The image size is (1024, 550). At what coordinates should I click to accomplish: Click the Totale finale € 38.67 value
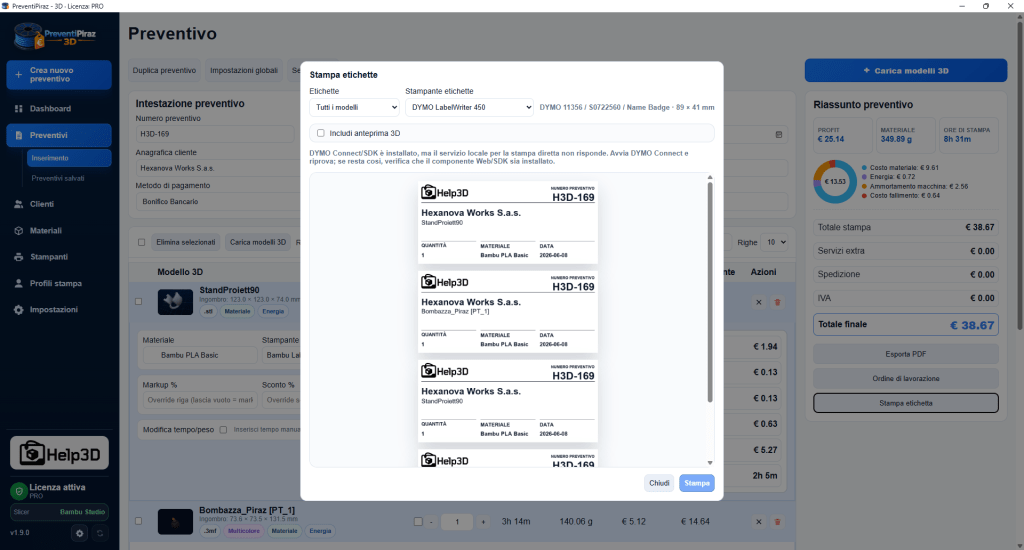[x=972, y=325]
